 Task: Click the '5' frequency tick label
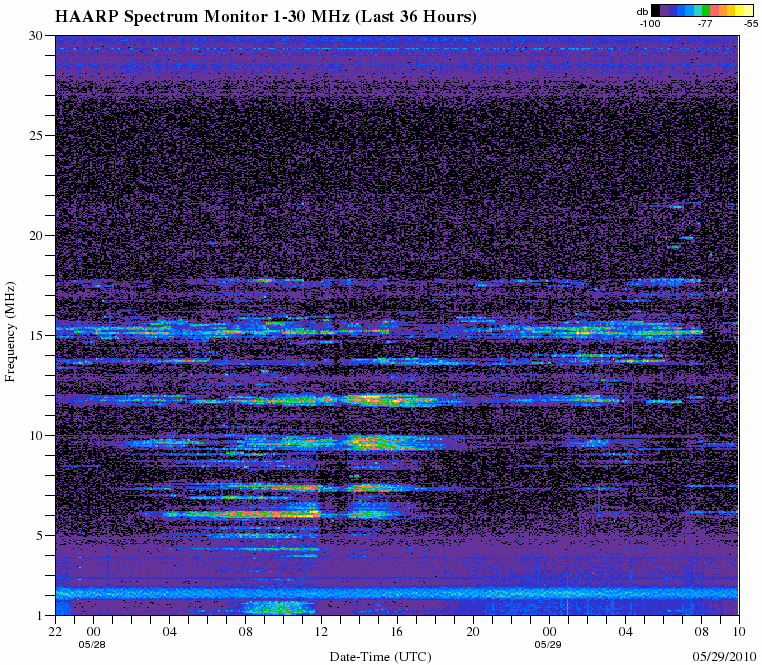pos(40,536)
